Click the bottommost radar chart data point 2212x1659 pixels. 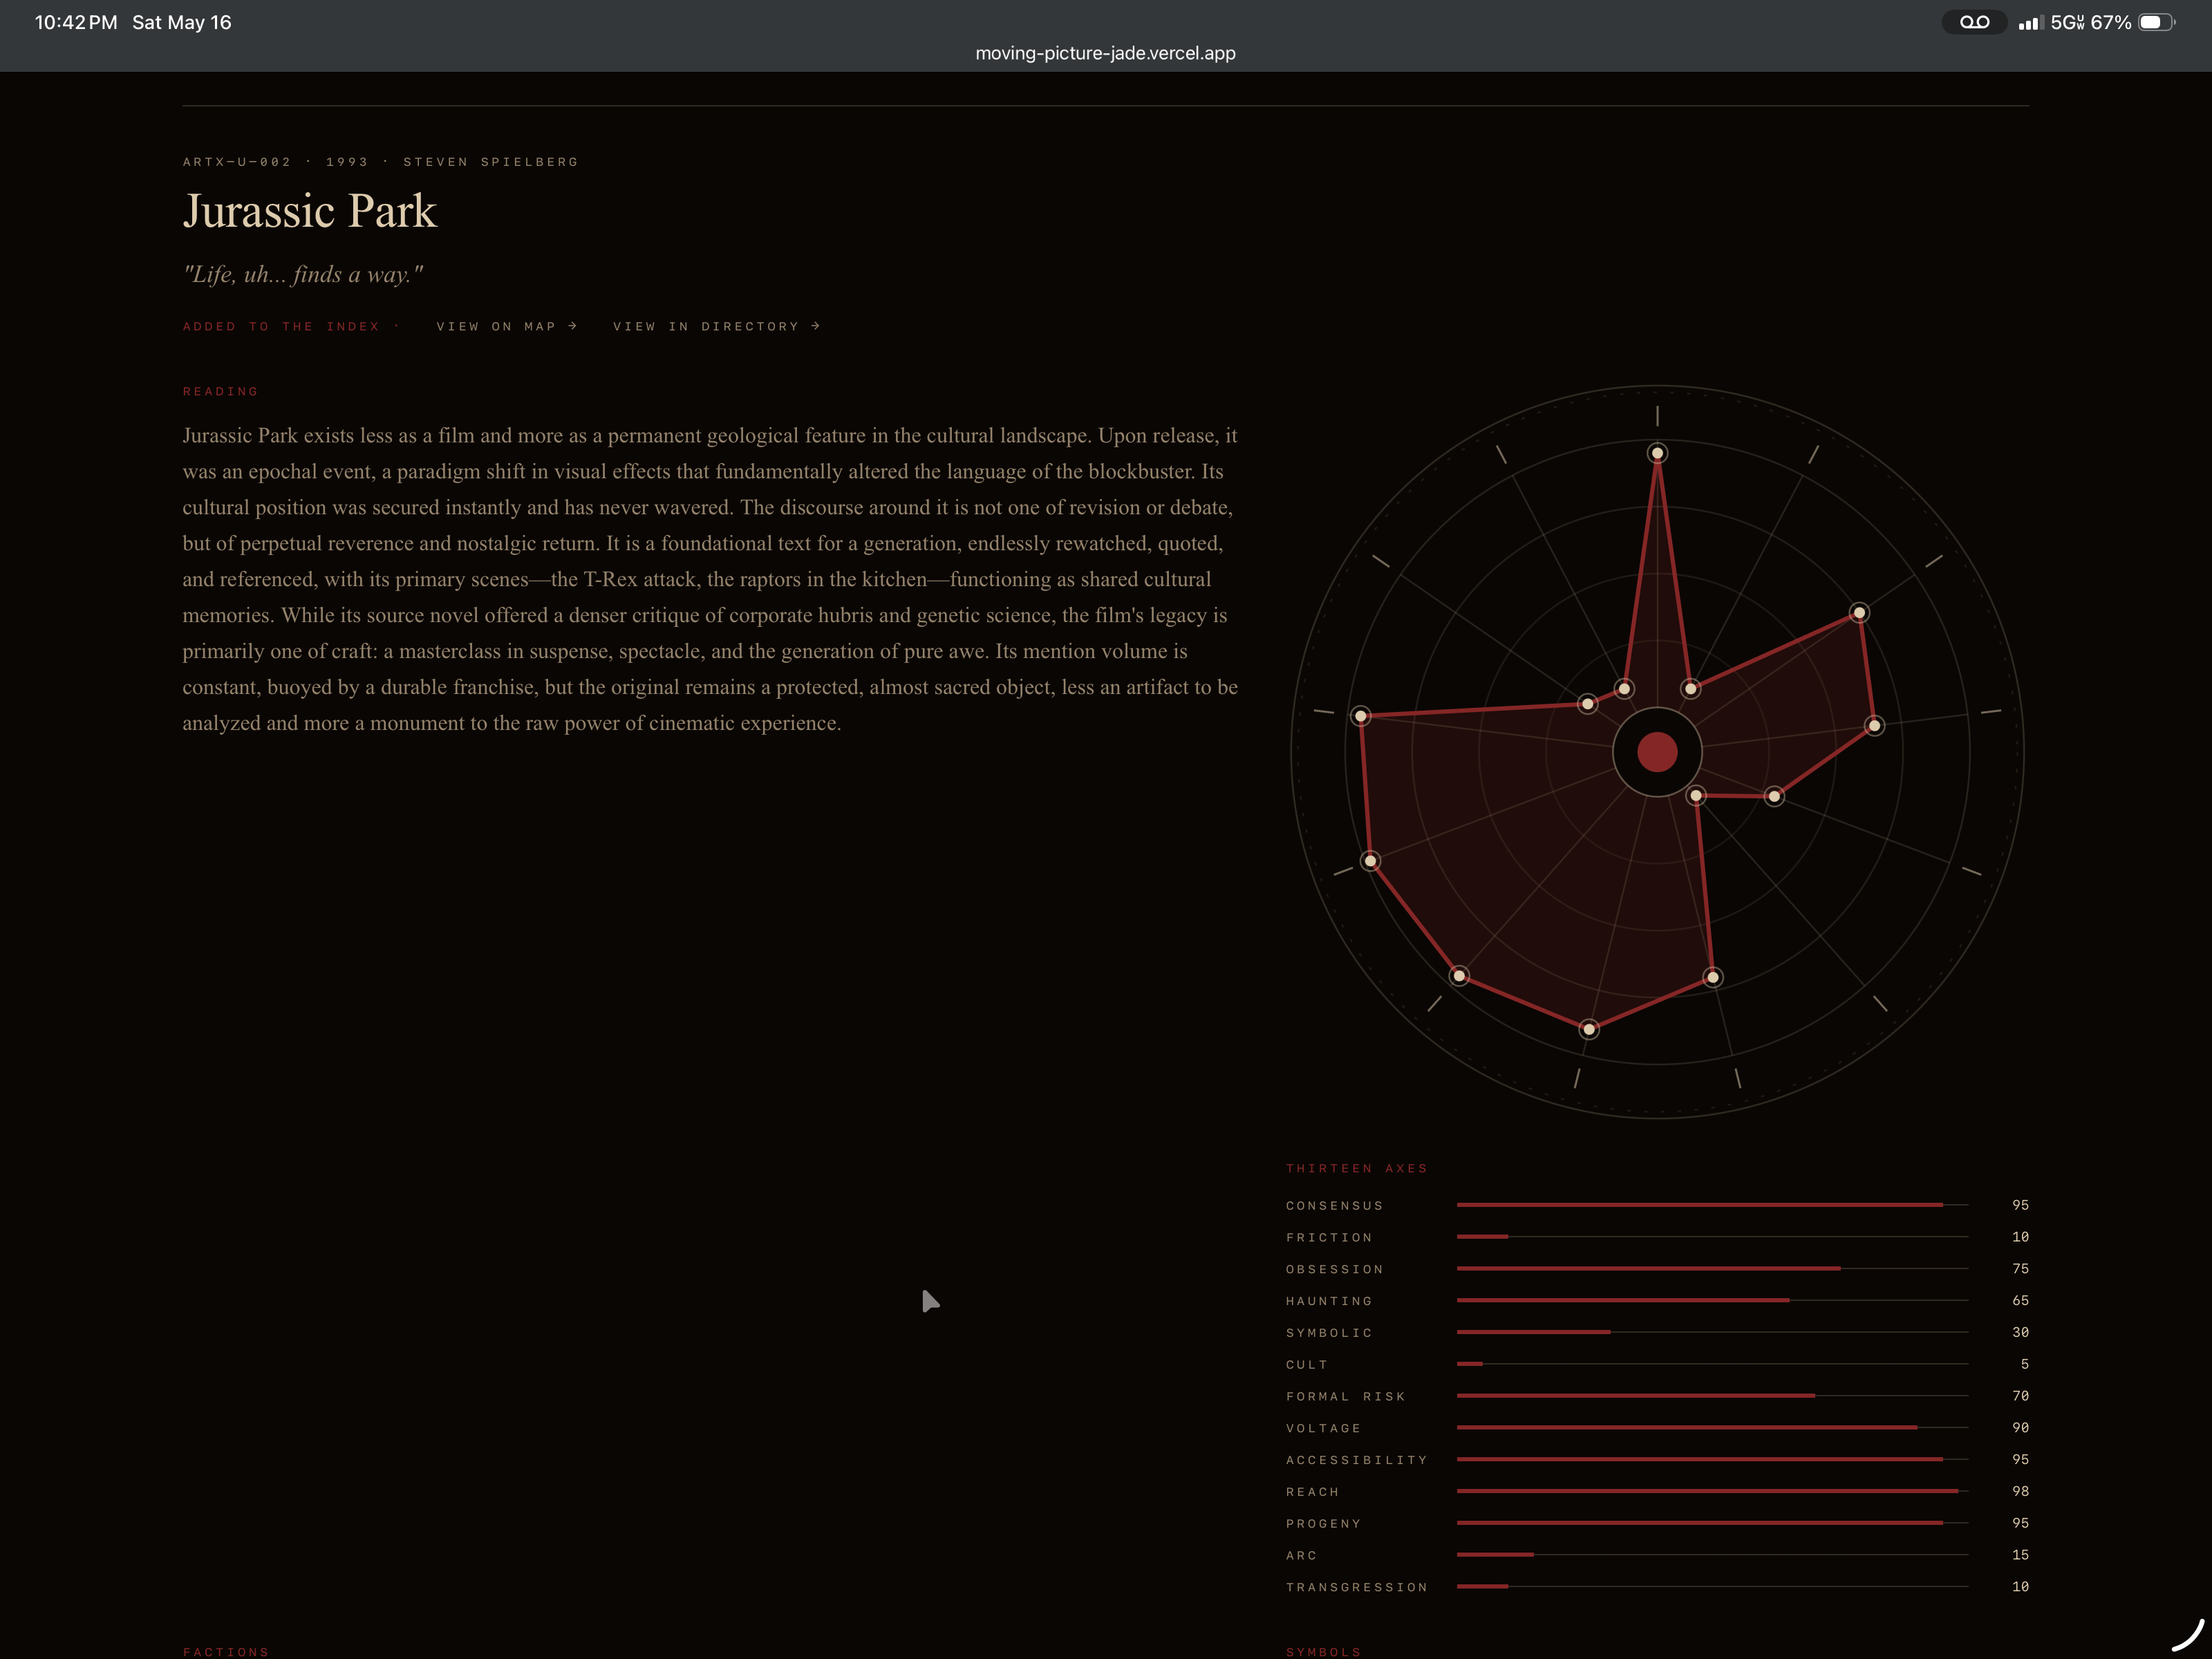point(1589,1029)
